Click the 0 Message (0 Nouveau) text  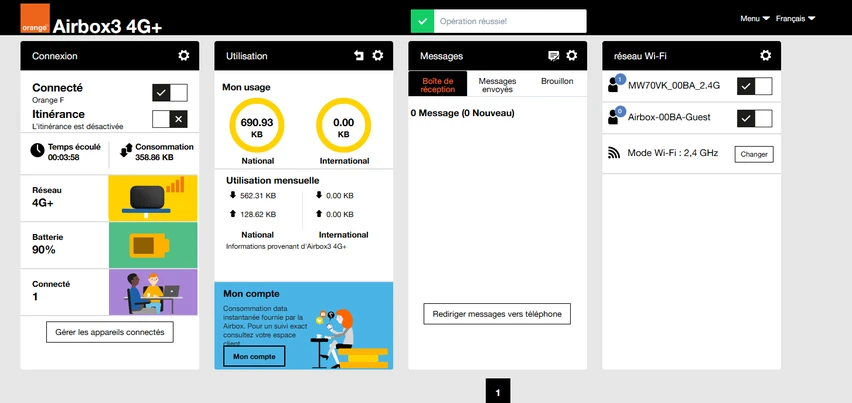click(x=462, y=113)
